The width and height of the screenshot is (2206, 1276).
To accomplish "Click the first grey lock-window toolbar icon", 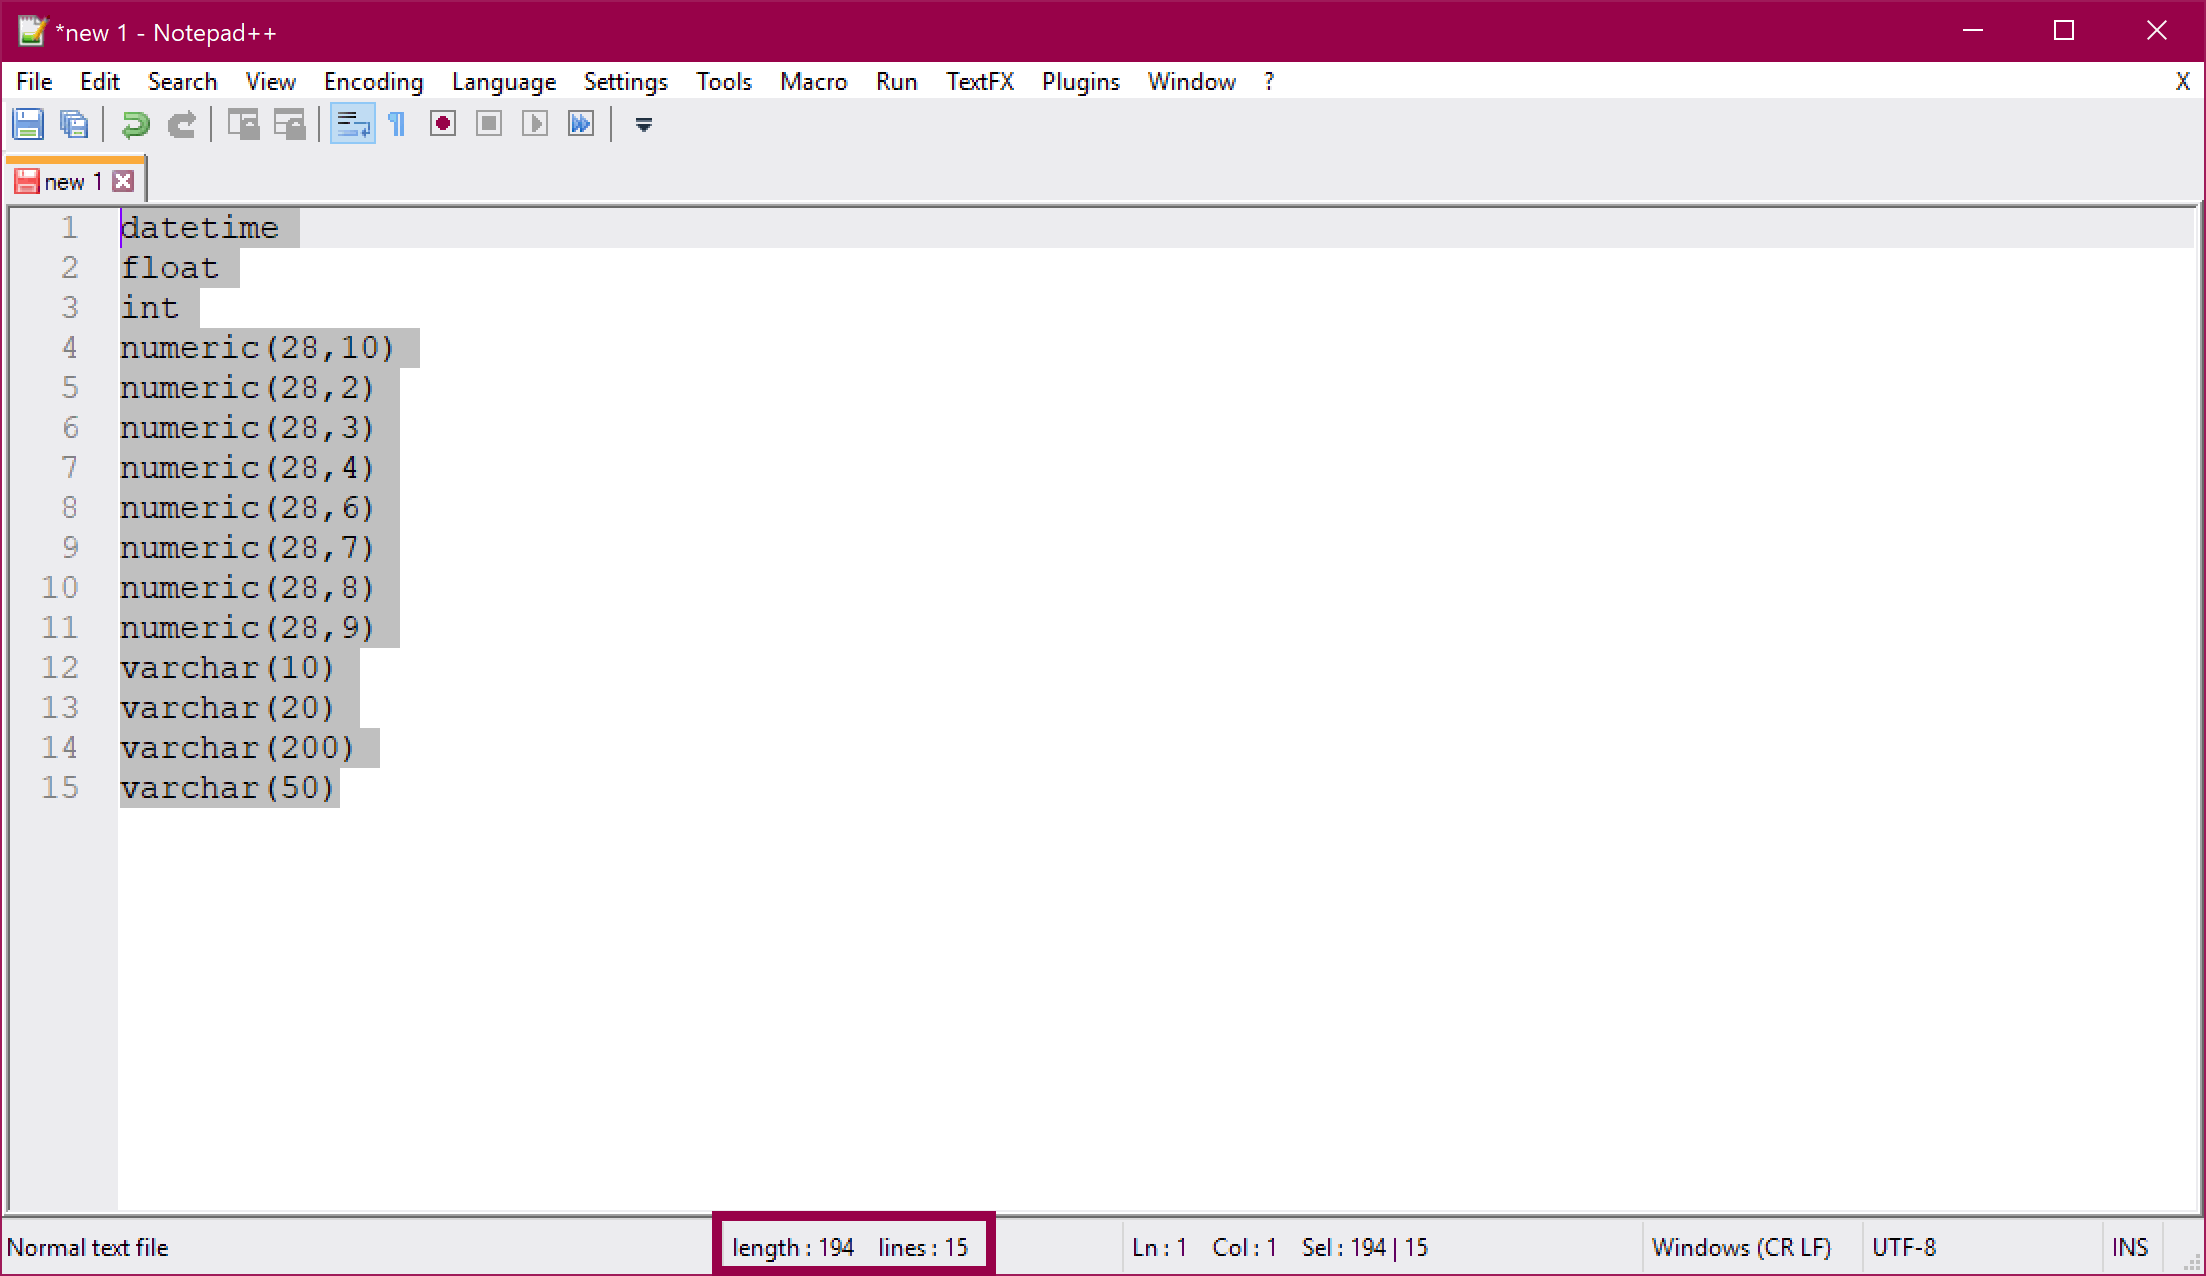I will point(243,124).
